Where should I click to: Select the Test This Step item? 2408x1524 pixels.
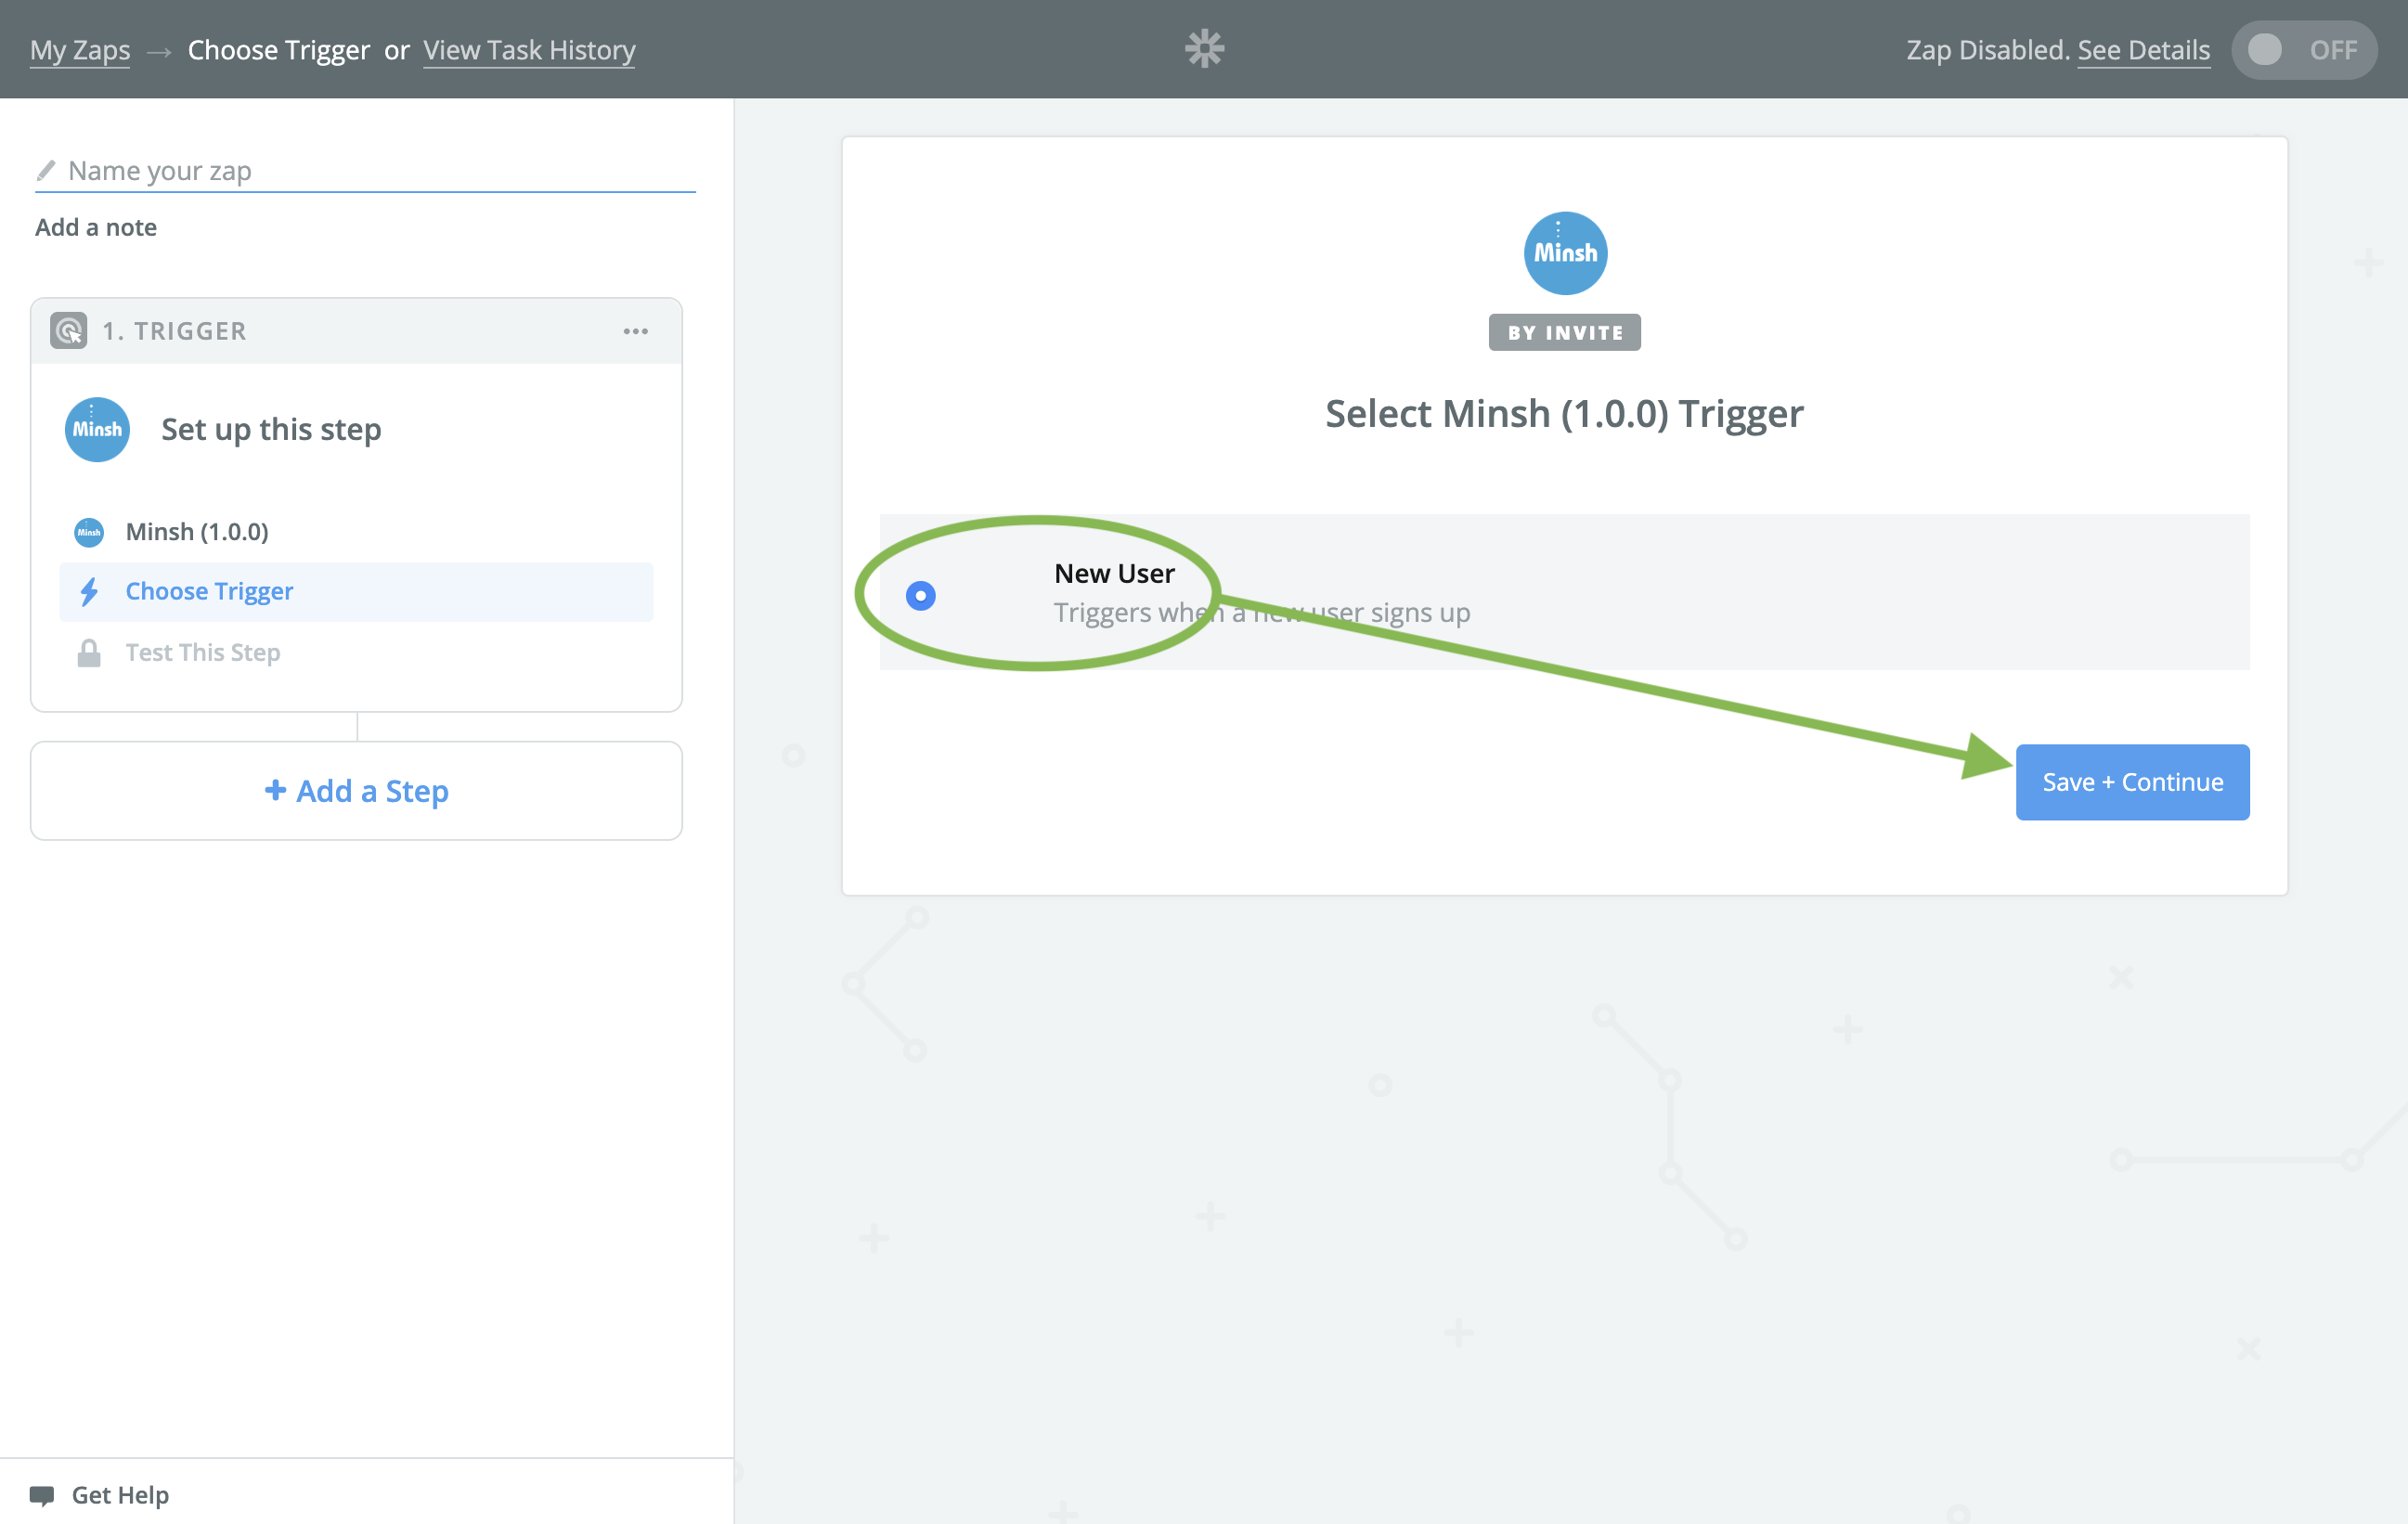point(356,653)
